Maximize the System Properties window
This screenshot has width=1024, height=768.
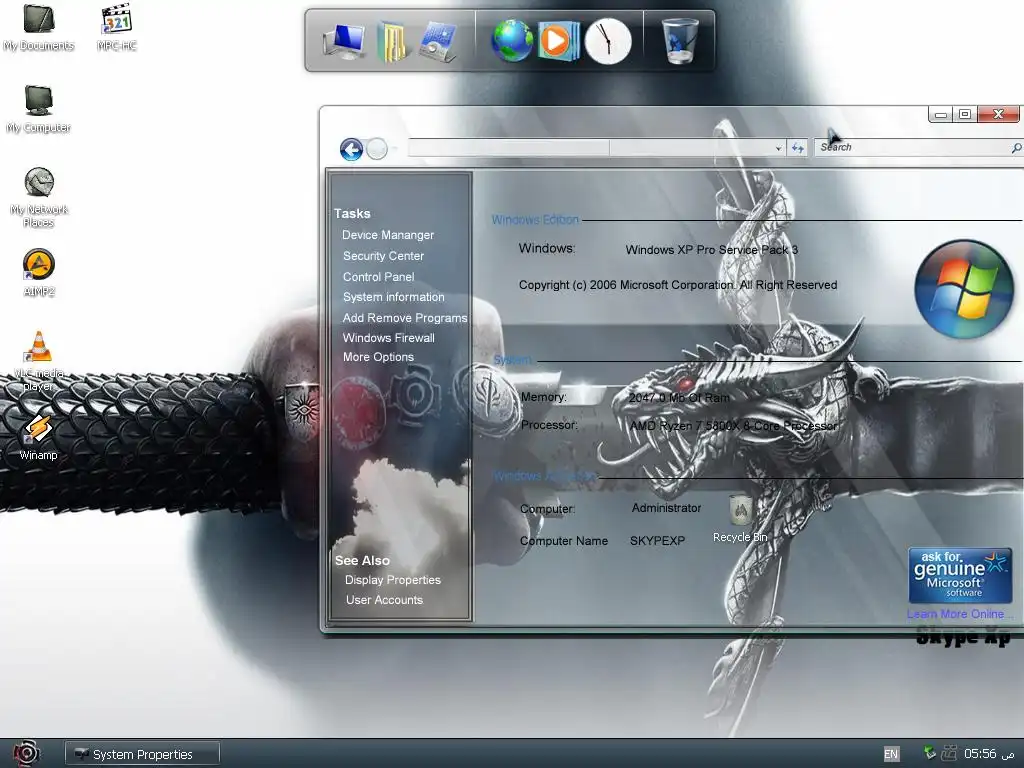(x=965, y=114)
